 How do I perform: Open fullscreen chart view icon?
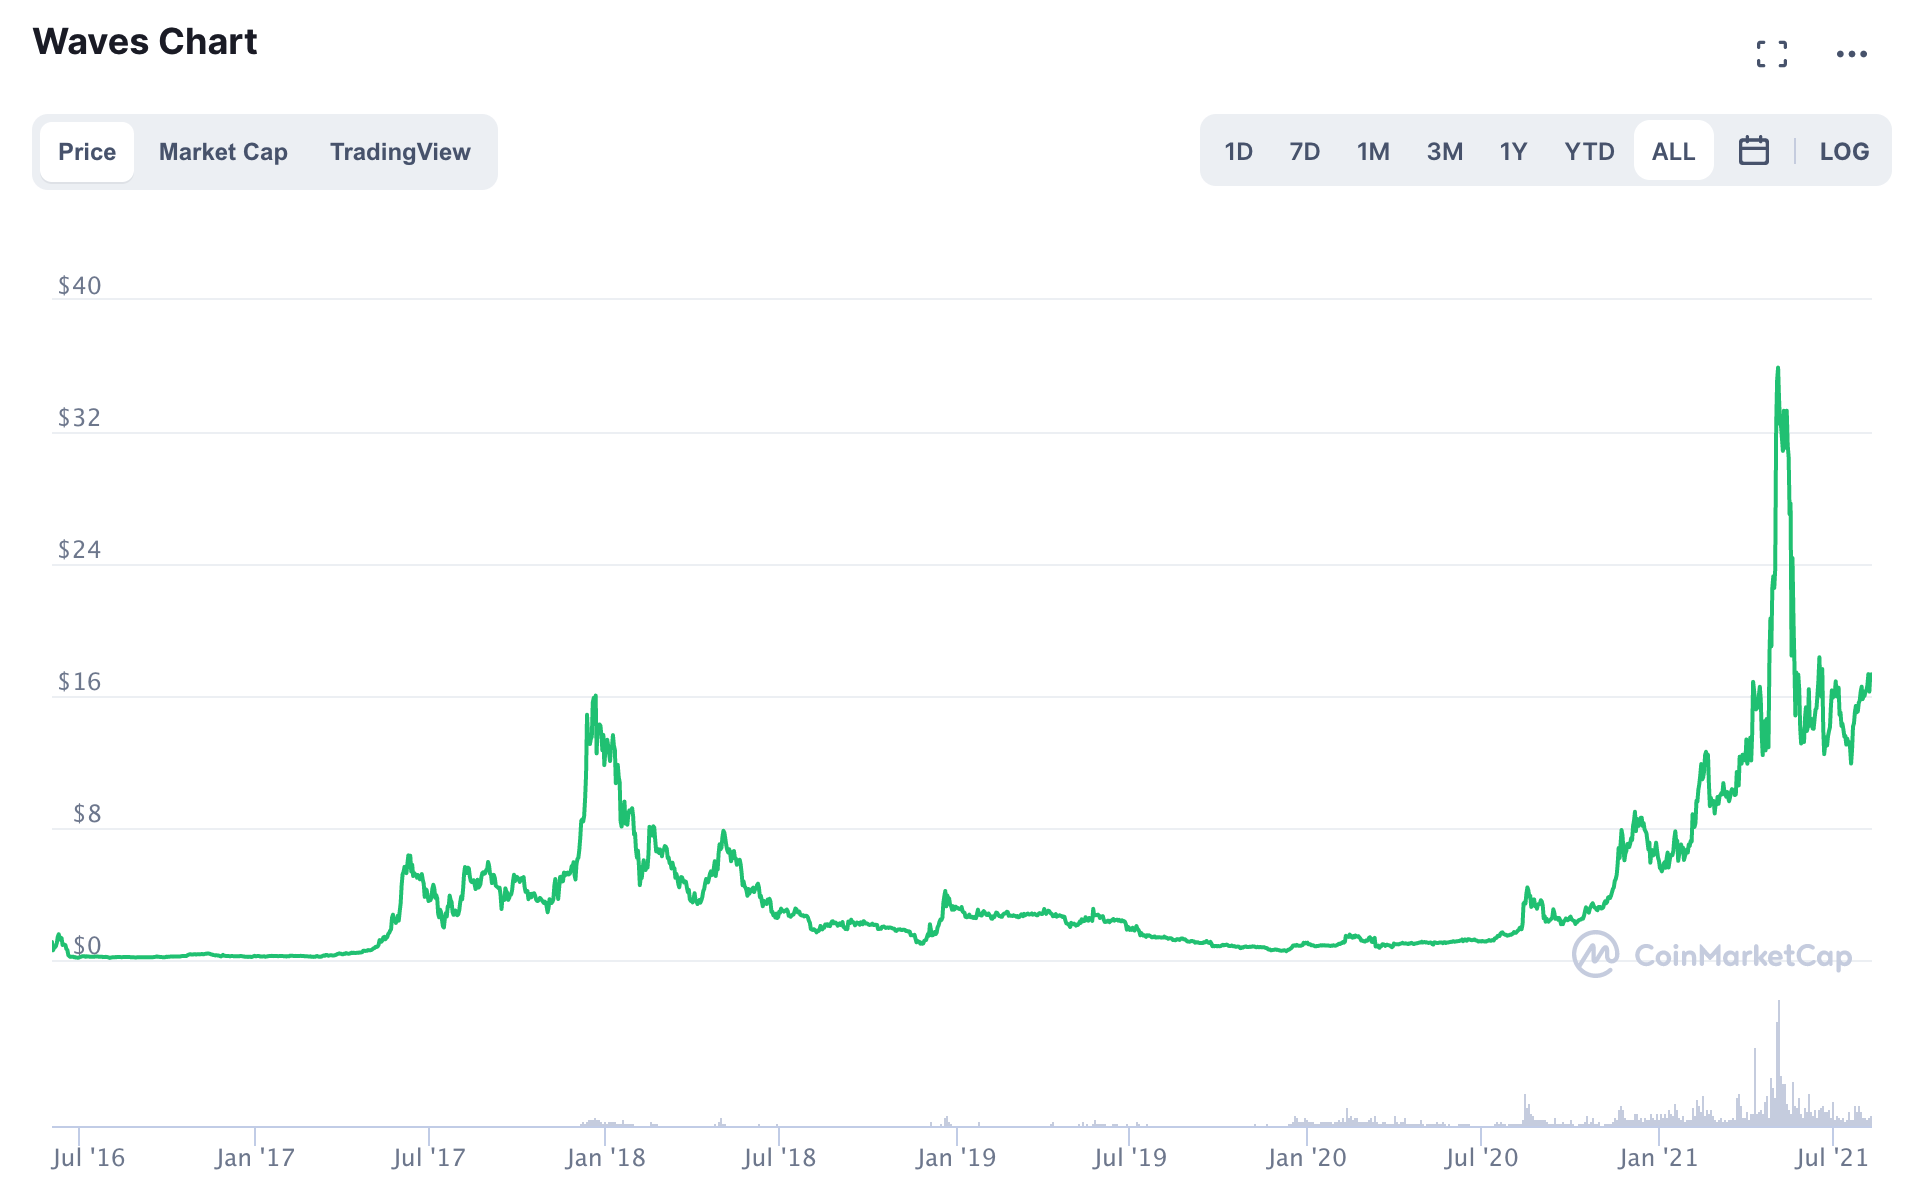(x=1771, y=54)
